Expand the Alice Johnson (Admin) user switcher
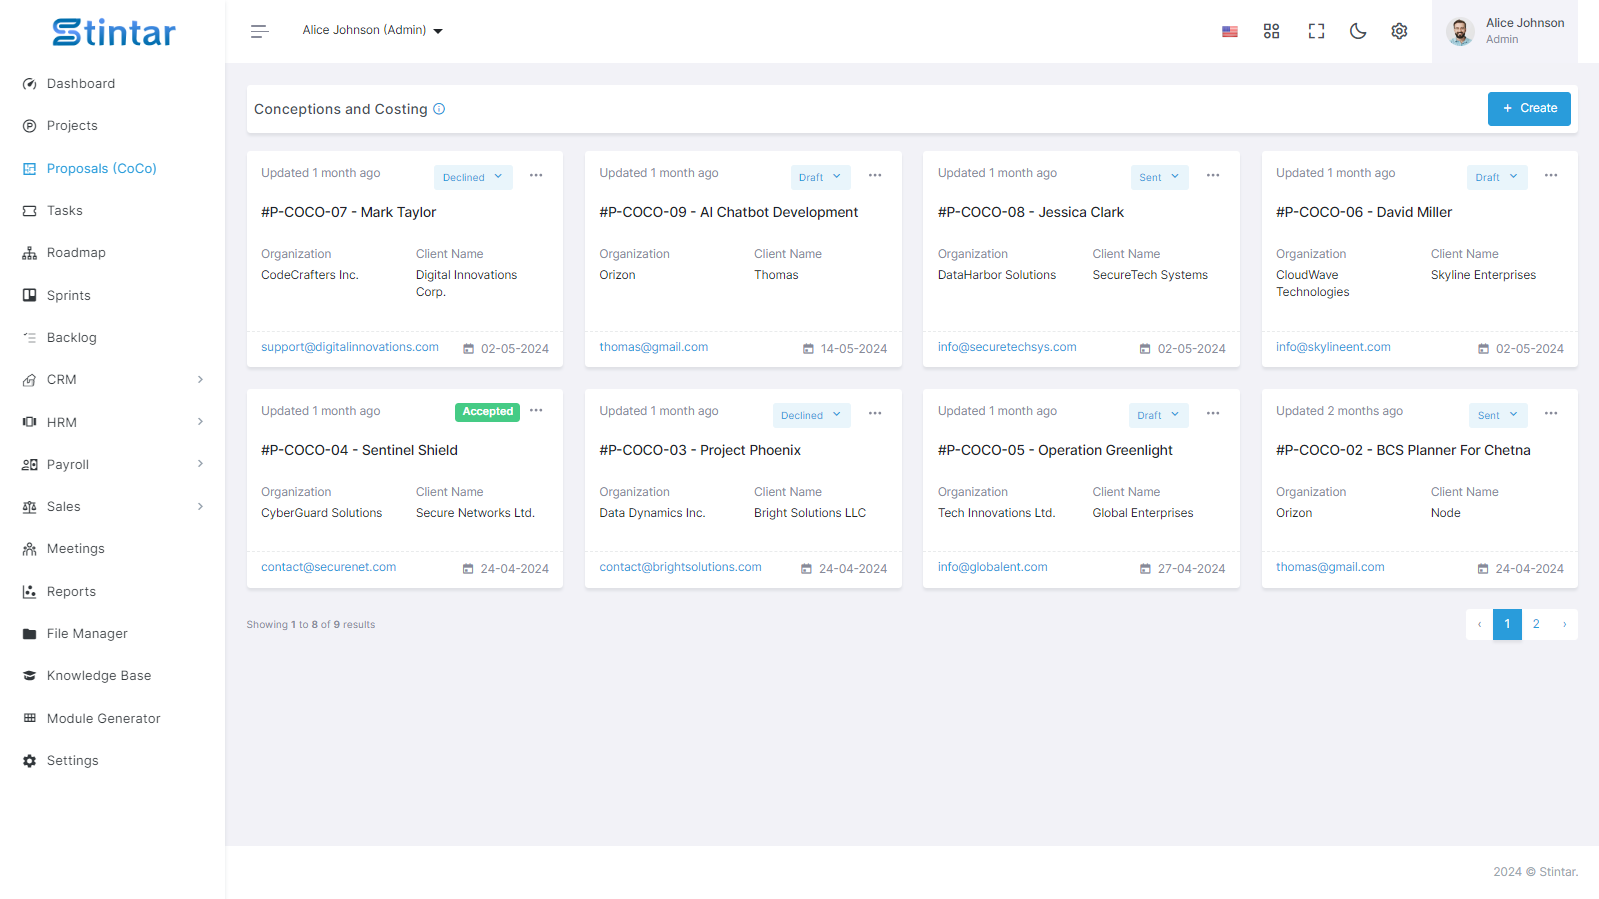1599x899 pixels. [372, 31]
